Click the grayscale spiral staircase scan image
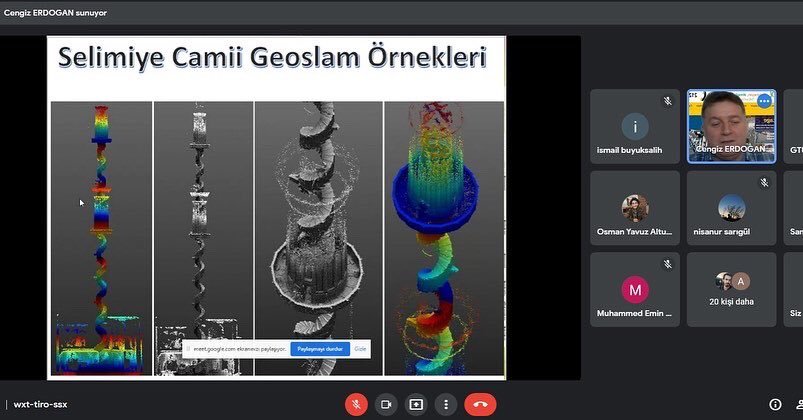Image resolution: width=803 pixels, height=420 pixels. (x=319, y=238)
